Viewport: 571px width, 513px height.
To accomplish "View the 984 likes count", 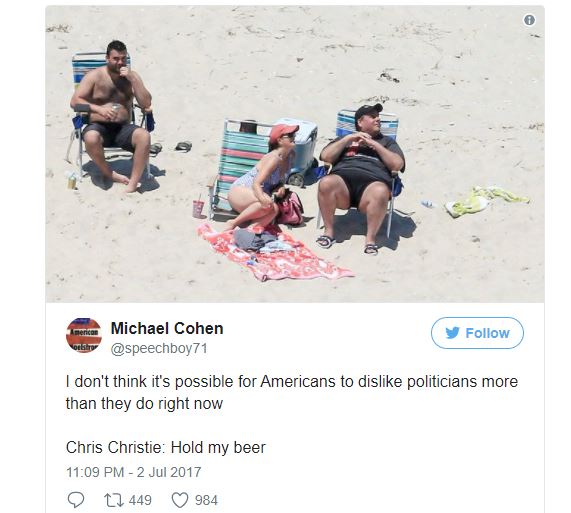I will tap(206, 500).
